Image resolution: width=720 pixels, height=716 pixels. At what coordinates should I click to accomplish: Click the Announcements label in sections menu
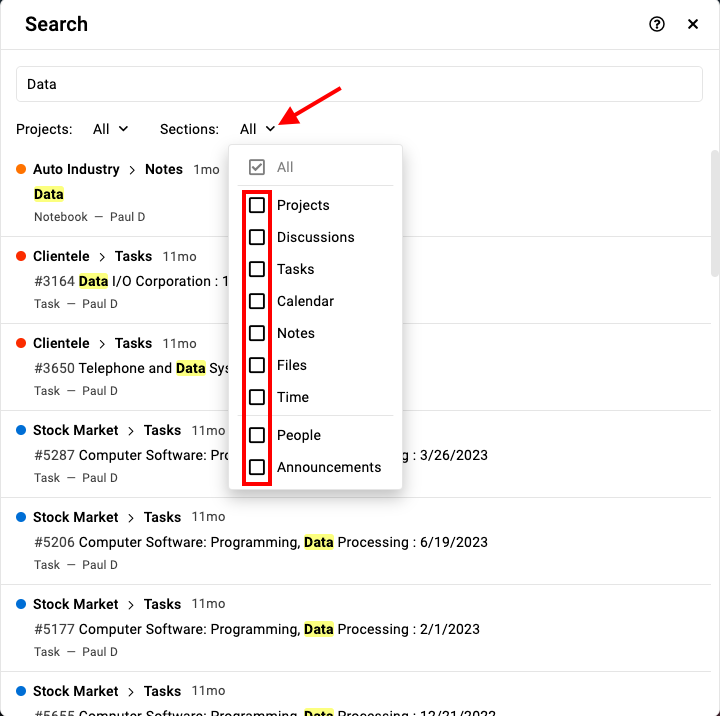pyautogui.click(x=329, y=467)
